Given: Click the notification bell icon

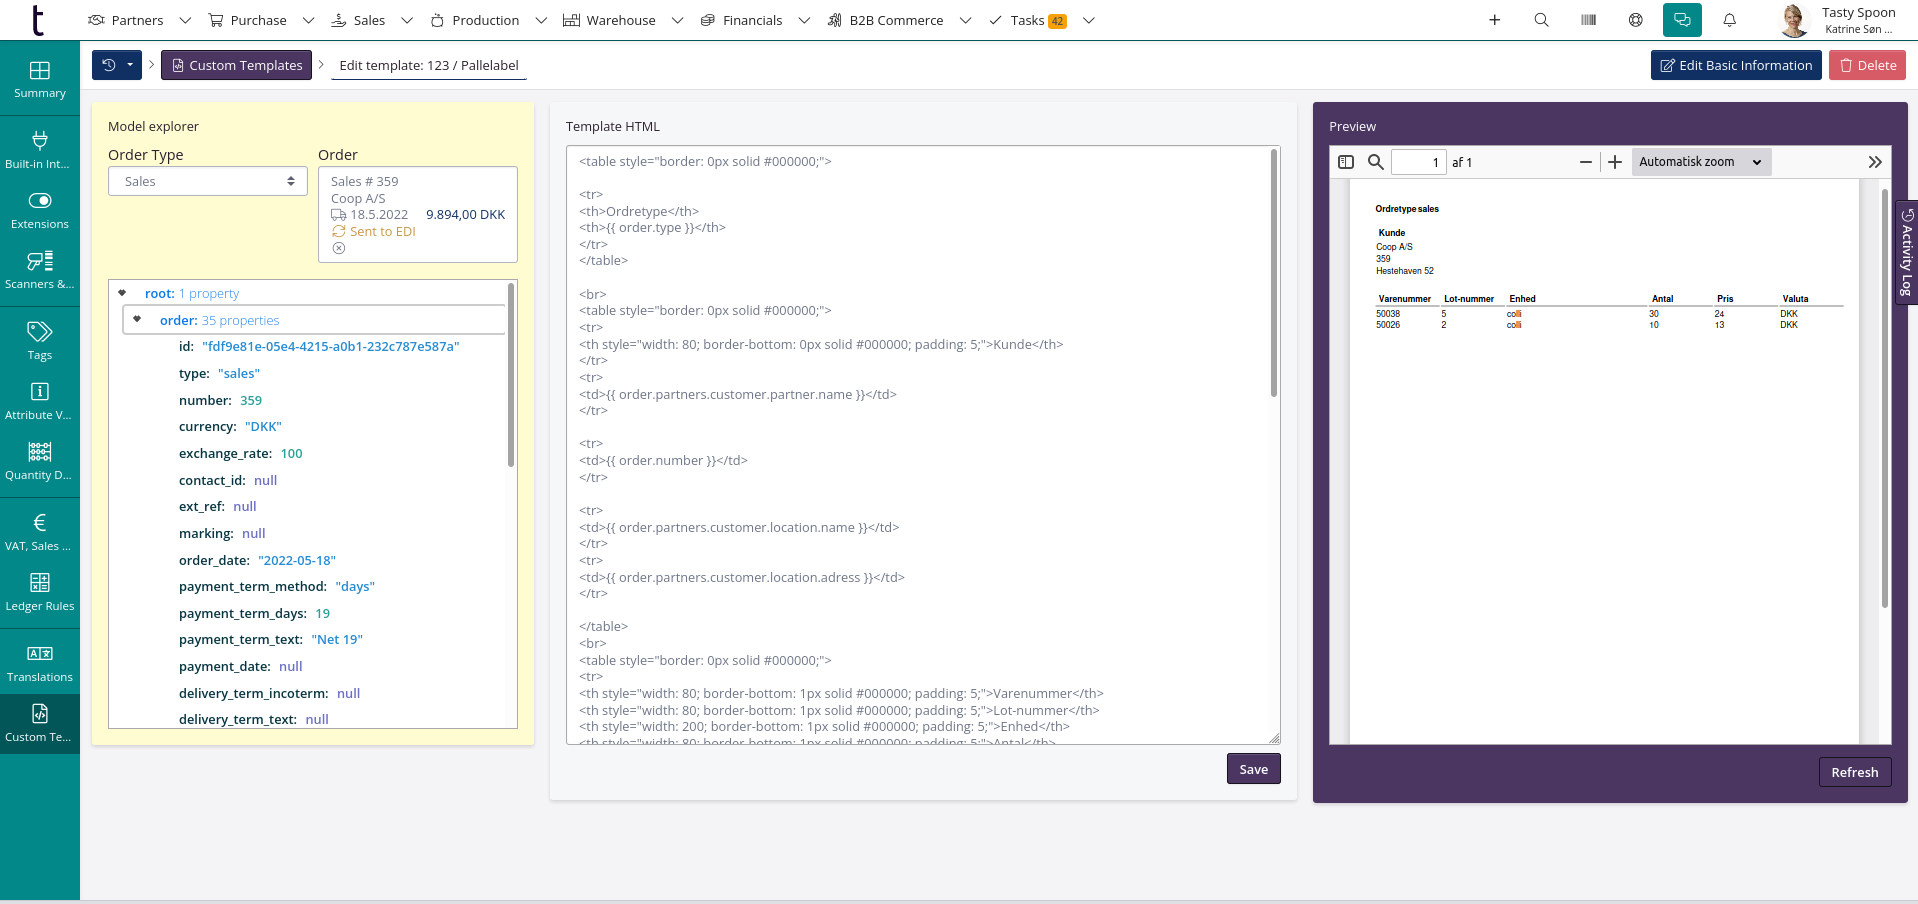Looking at the screenshot, I should (x=1729, y=20).
